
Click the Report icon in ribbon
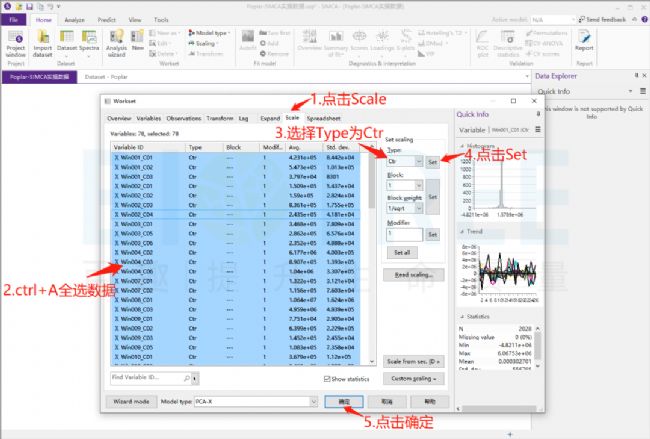(584, 41)
